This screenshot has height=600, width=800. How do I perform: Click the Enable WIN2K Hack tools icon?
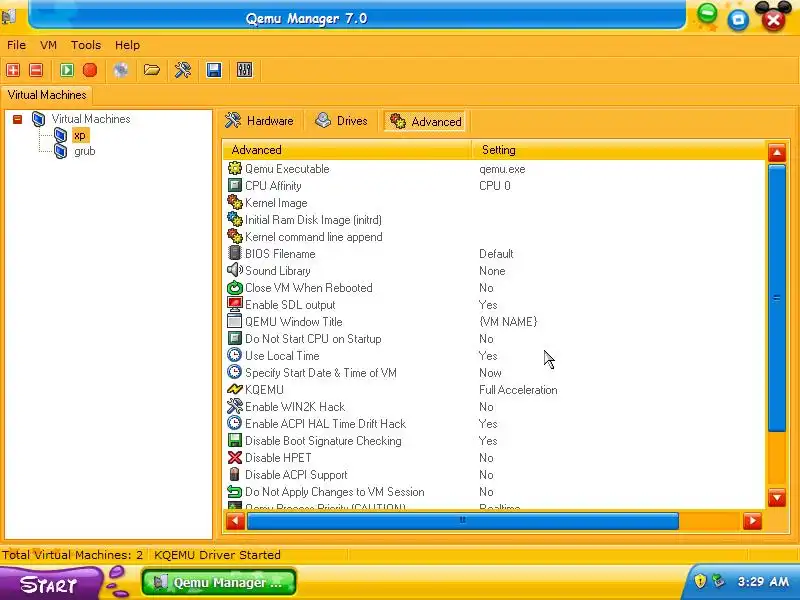point(235,407)
